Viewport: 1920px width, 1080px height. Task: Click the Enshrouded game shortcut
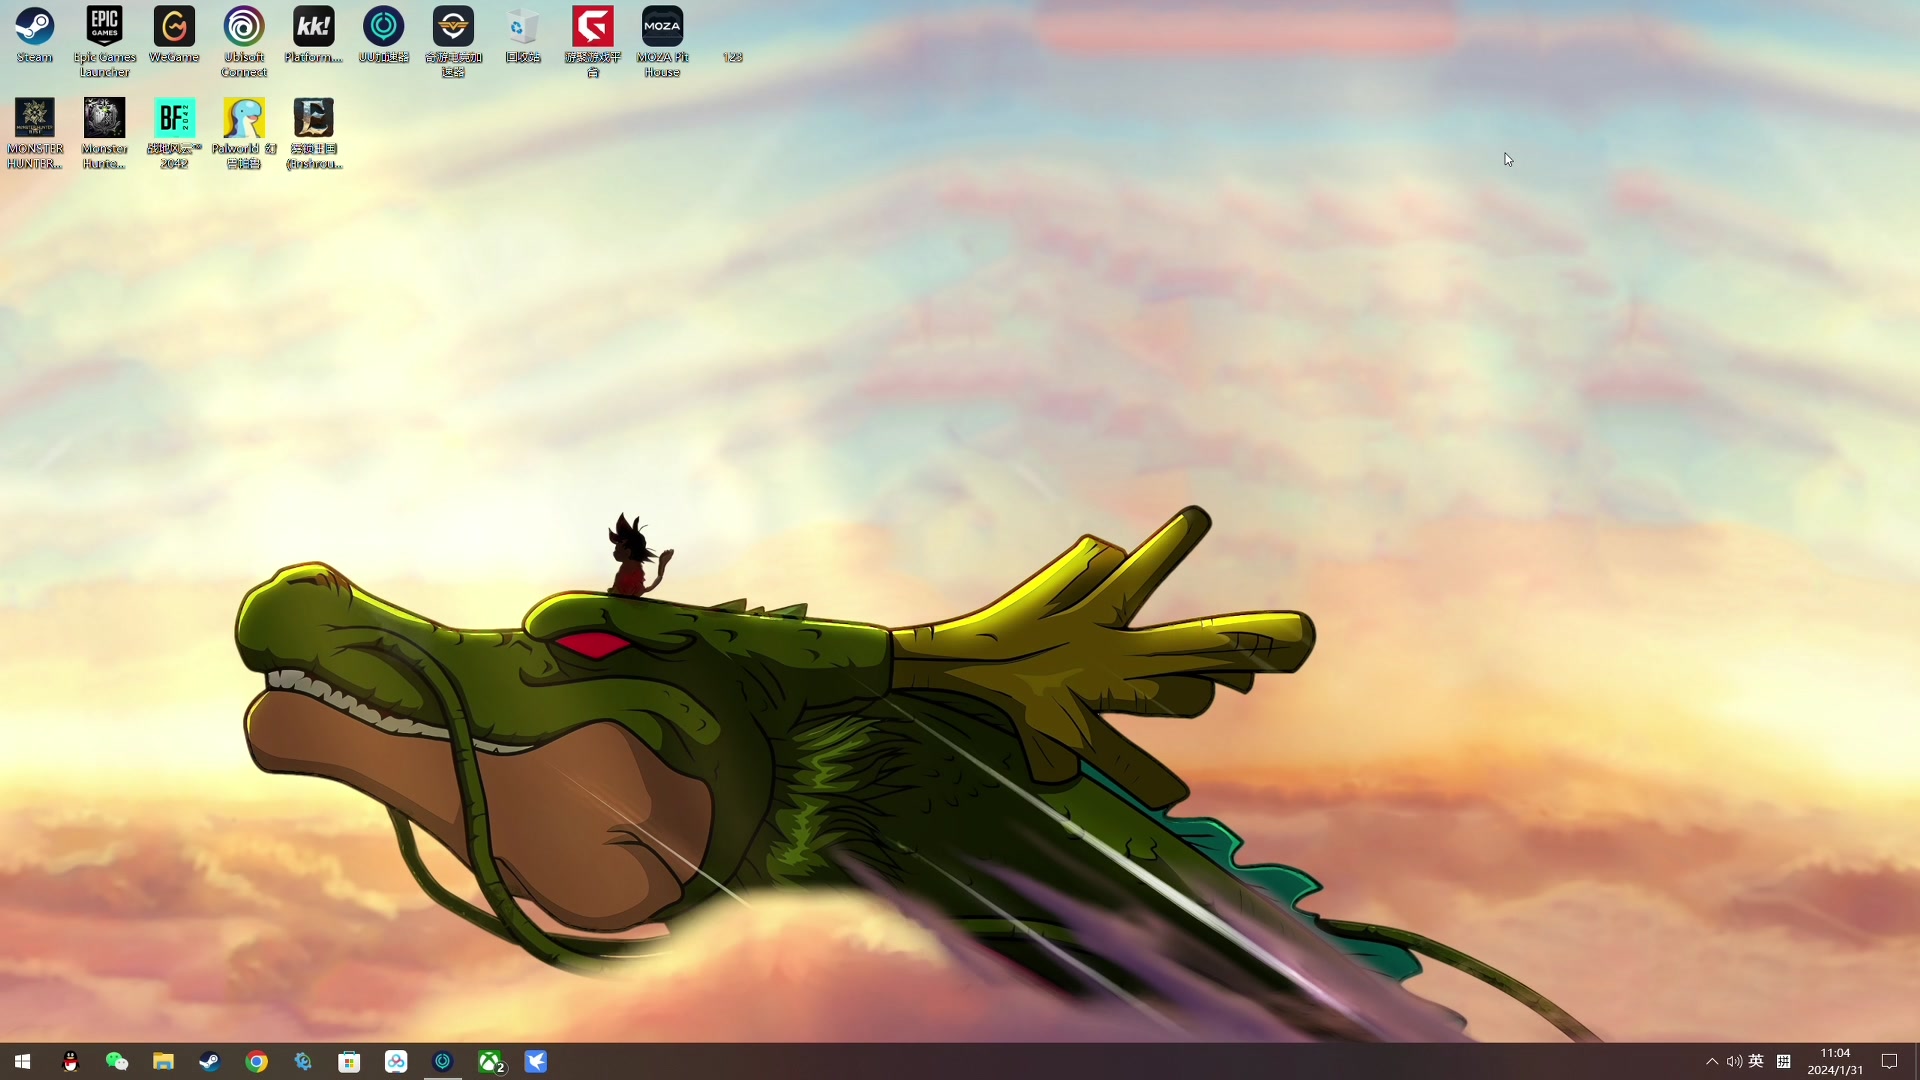313,119
